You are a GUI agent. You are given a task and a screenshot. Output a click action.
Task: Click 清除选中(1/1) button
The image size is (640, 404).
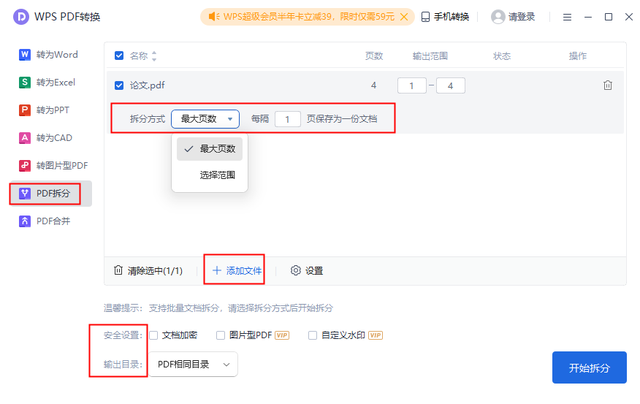point(148,271)
